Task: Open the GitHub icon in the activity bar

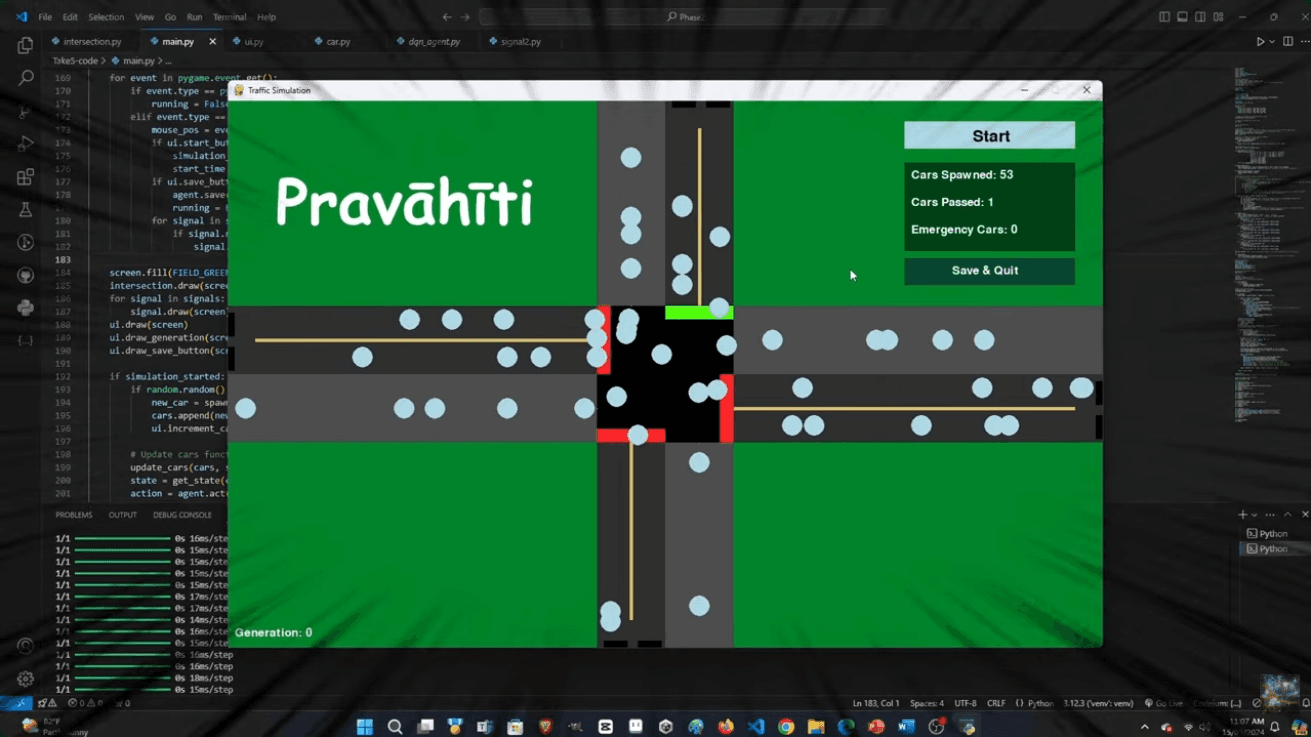Action: 25,276
